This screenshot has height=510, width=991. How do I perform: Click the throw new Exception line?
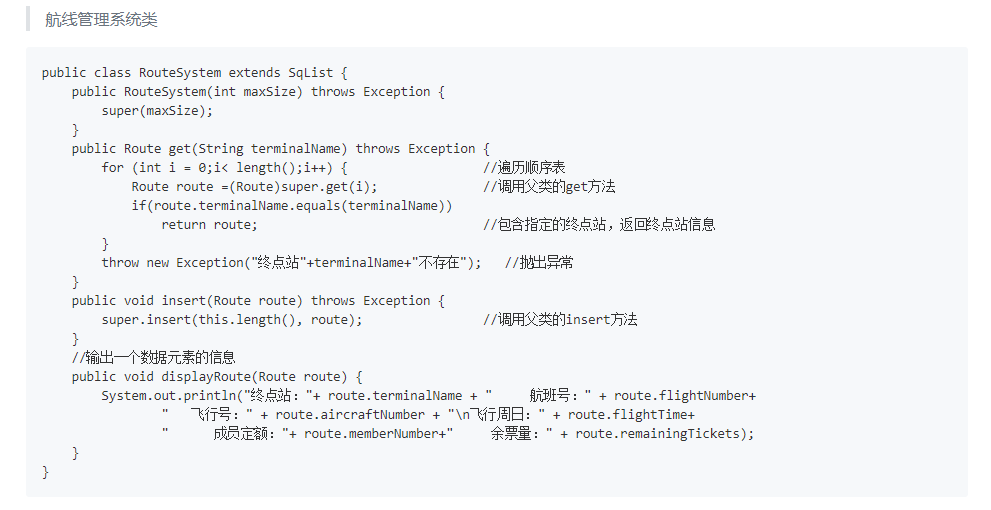tap(291, 262)
